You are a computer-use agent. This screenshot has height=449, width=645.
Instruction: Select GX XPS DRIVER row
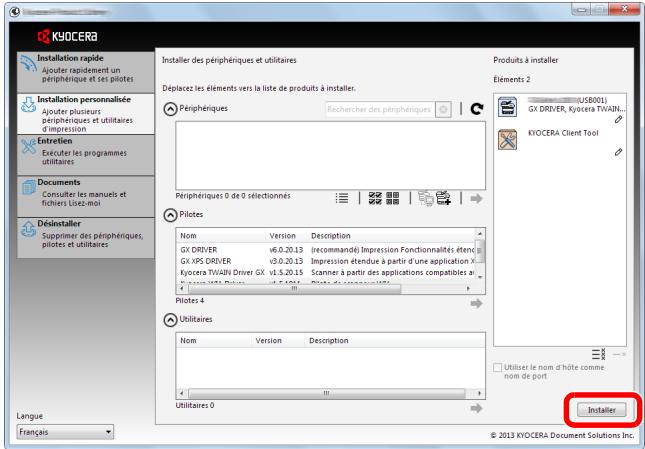pos(325,262)
